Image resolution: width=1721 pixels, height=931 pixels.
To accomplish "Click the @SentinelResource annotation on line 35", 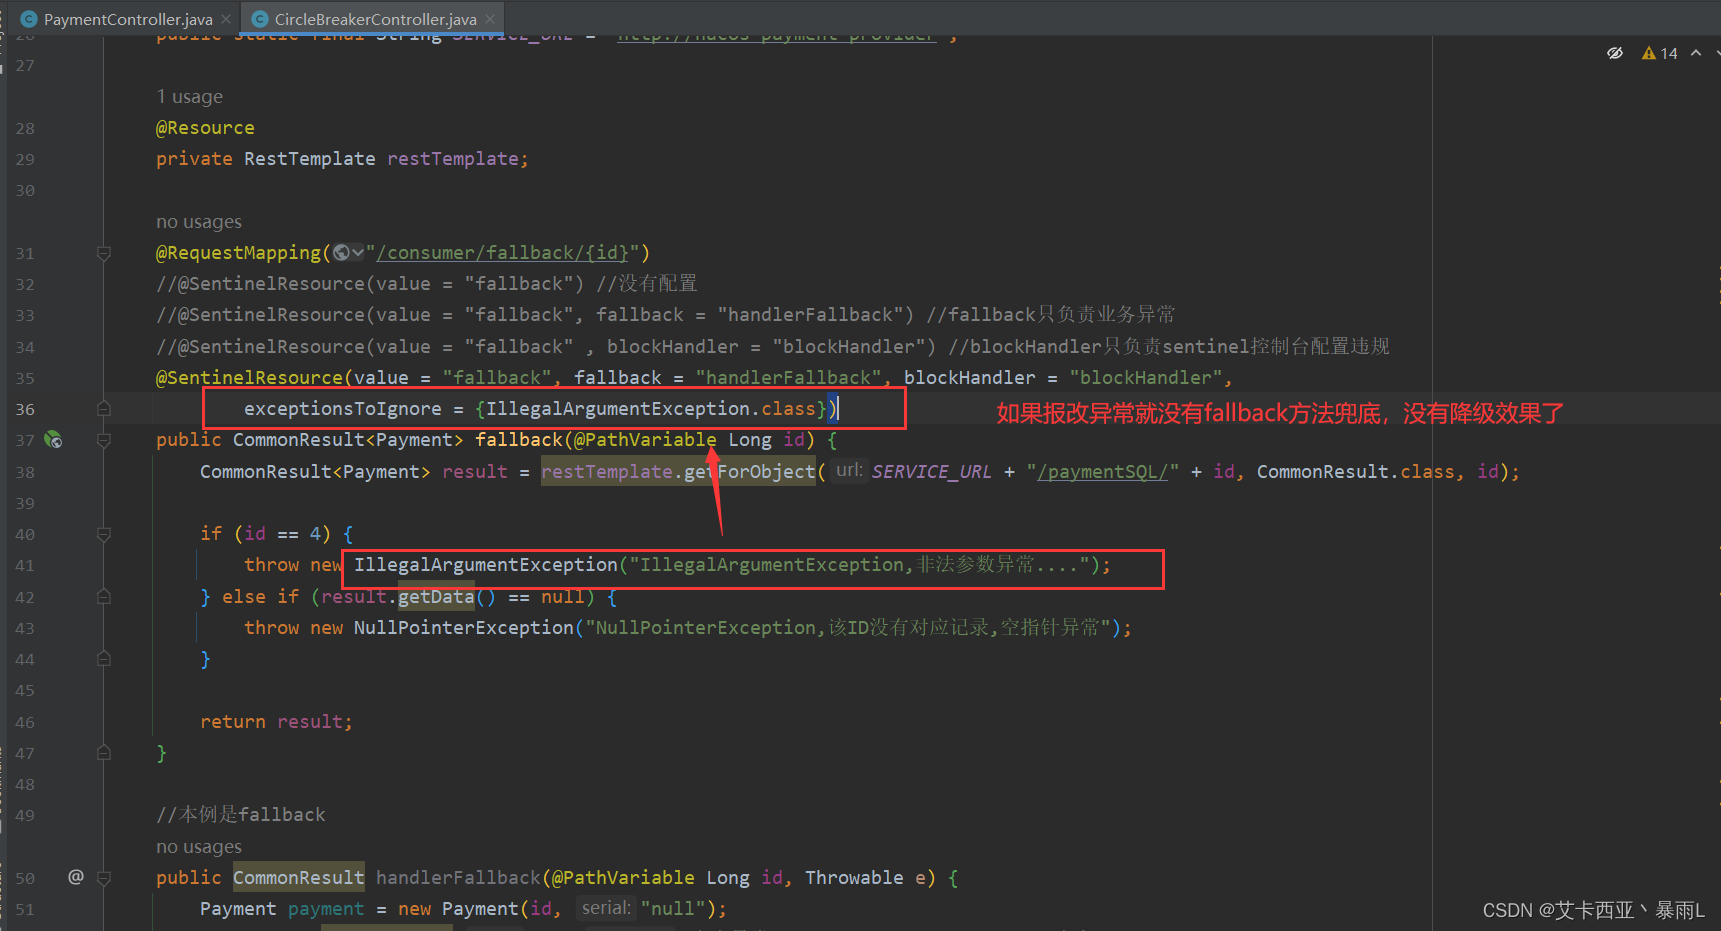I will point(250,377).
